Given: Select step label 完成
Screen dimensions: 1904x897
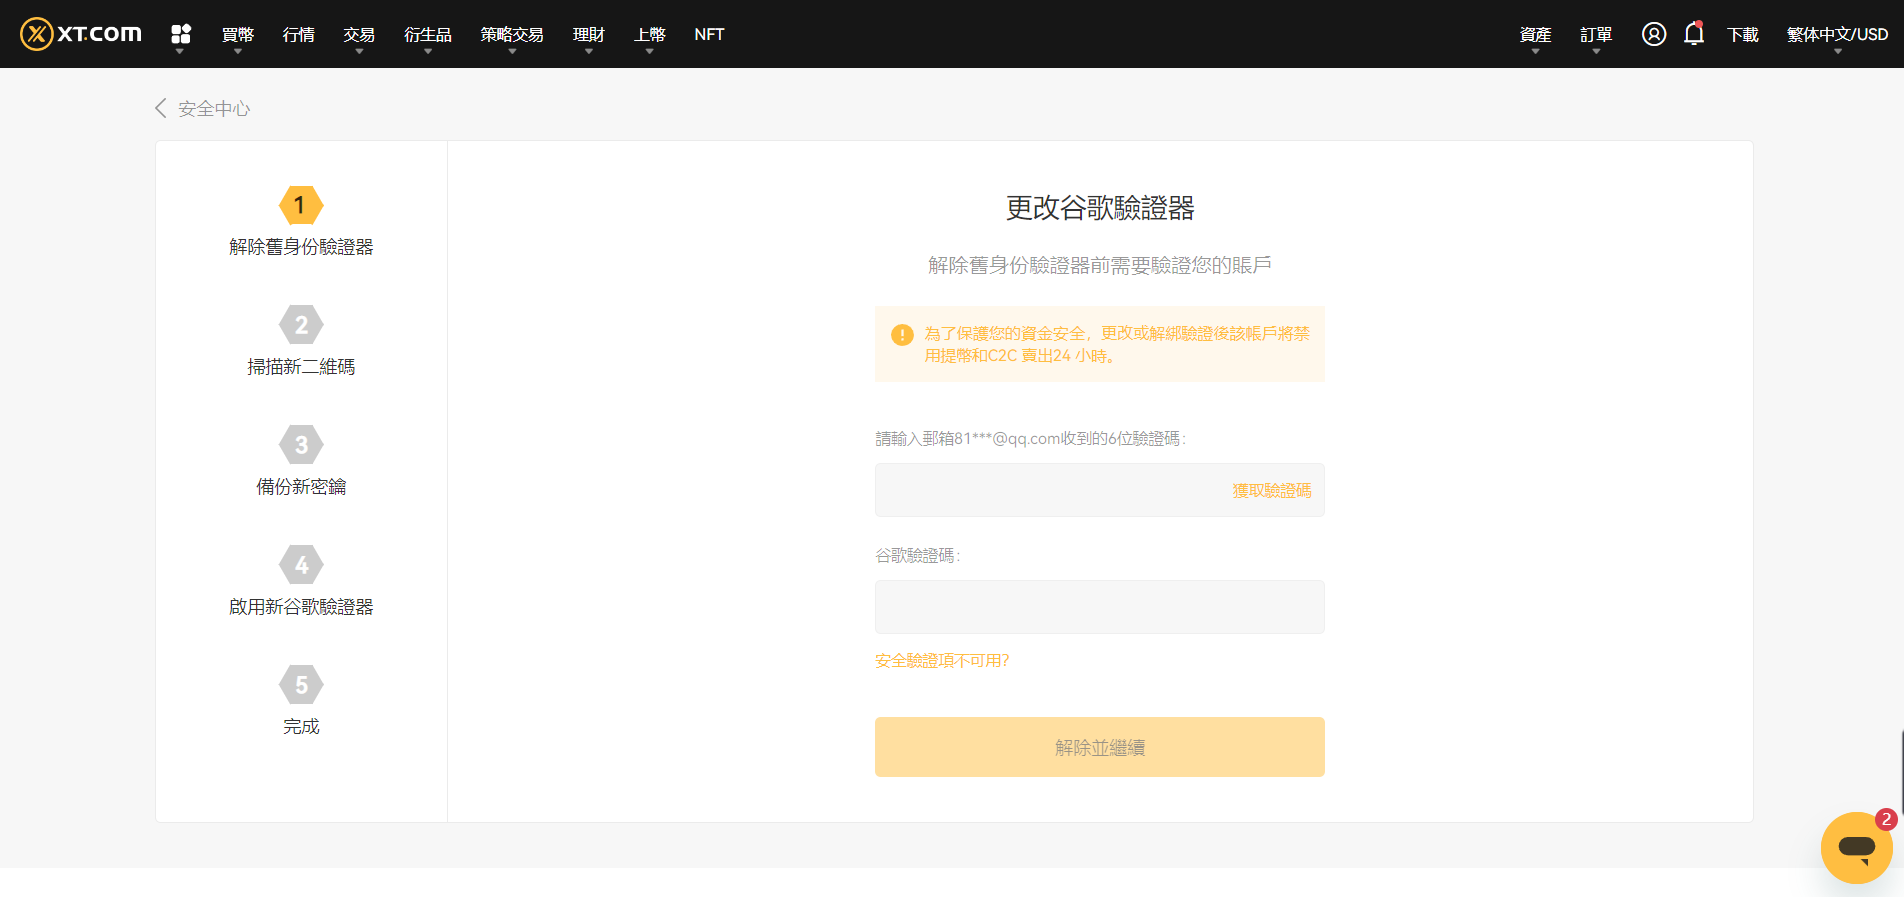Looking at the screenshot, I should [301, 727].
